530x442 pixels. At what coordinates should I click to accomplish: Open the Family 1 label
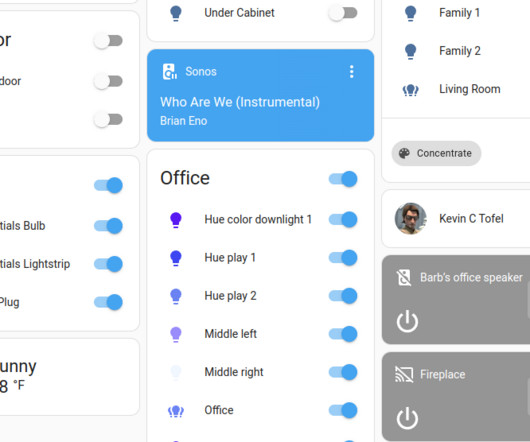459,13
